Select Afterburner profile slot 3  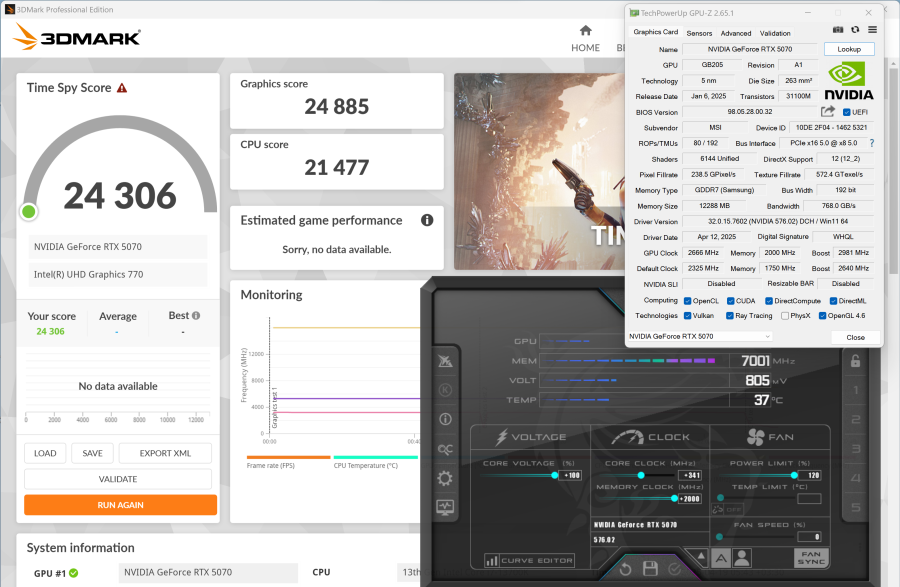(x=856, y=449)
